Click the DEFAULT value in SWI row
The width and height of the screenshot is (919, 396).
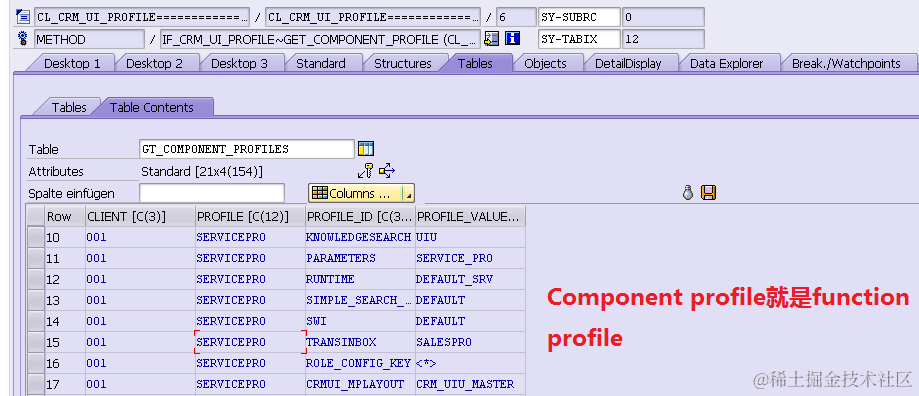point(470,321)
